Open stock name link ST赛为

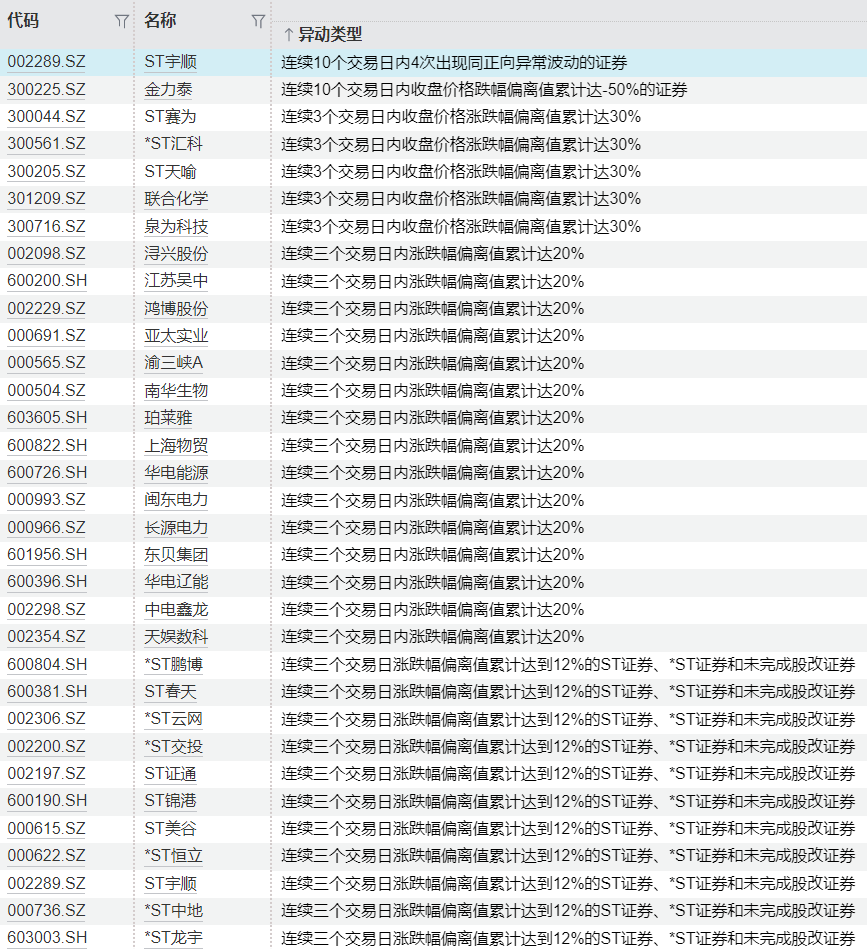click(170, 117)
